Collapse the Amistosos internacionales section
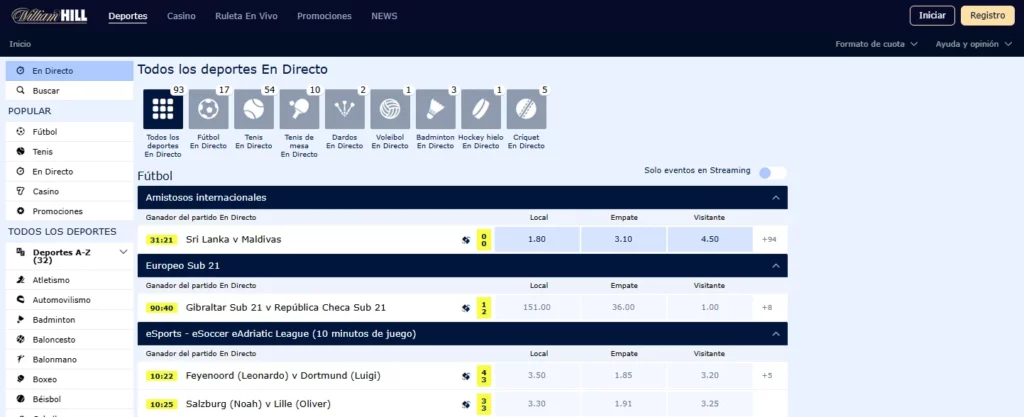The width and height of the screenshot is (1024, 417). (x=776, y=198)
